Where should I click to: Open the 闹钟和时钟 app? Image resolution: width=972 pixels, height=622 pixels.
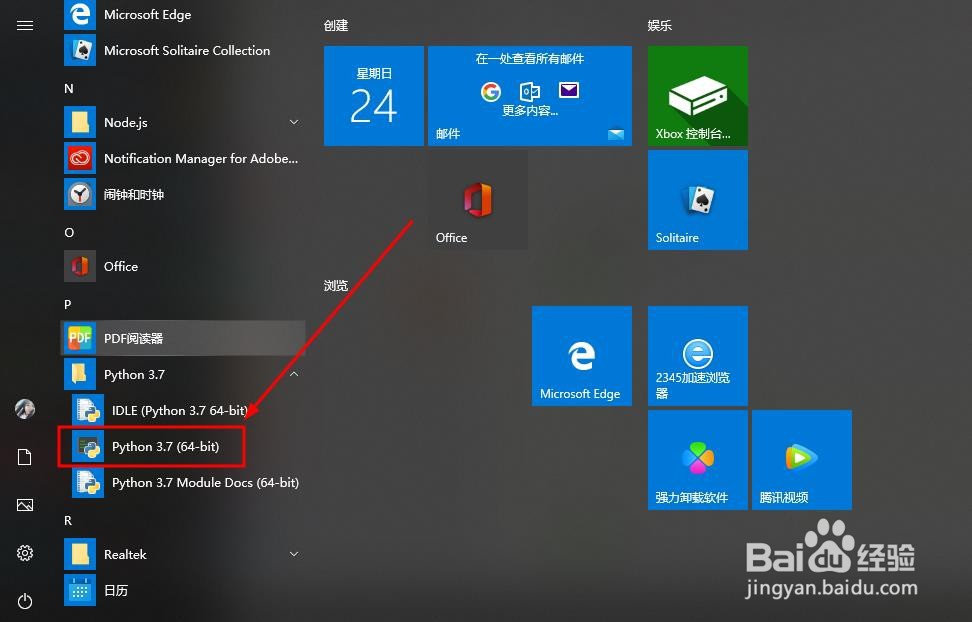(185, 194)
